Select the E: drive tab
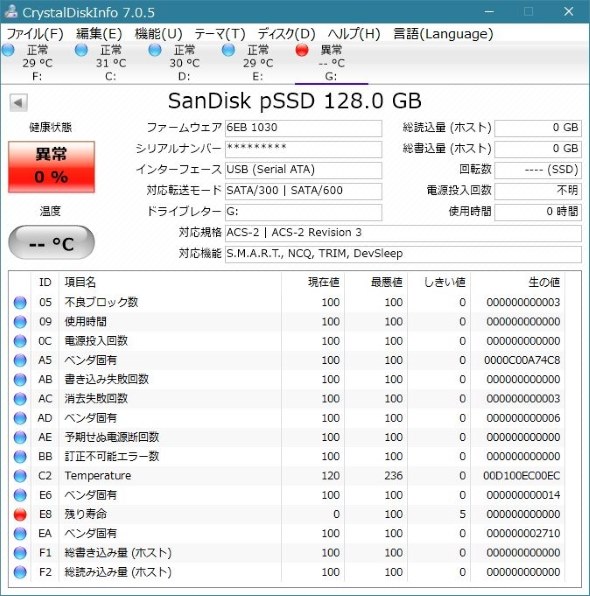The height and width of the screenshot is (596, 590). pos(257,63)
